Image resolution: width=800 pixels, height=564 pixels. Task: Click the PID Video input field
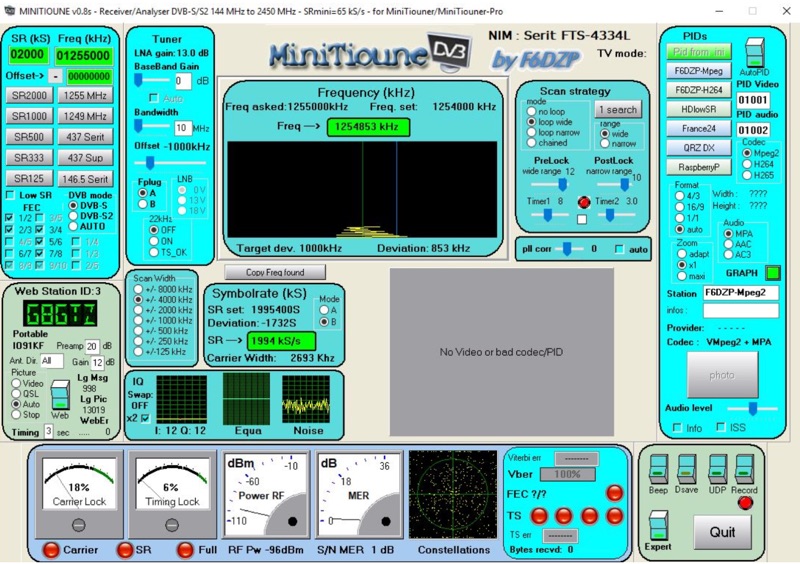[x=753, y=100]
